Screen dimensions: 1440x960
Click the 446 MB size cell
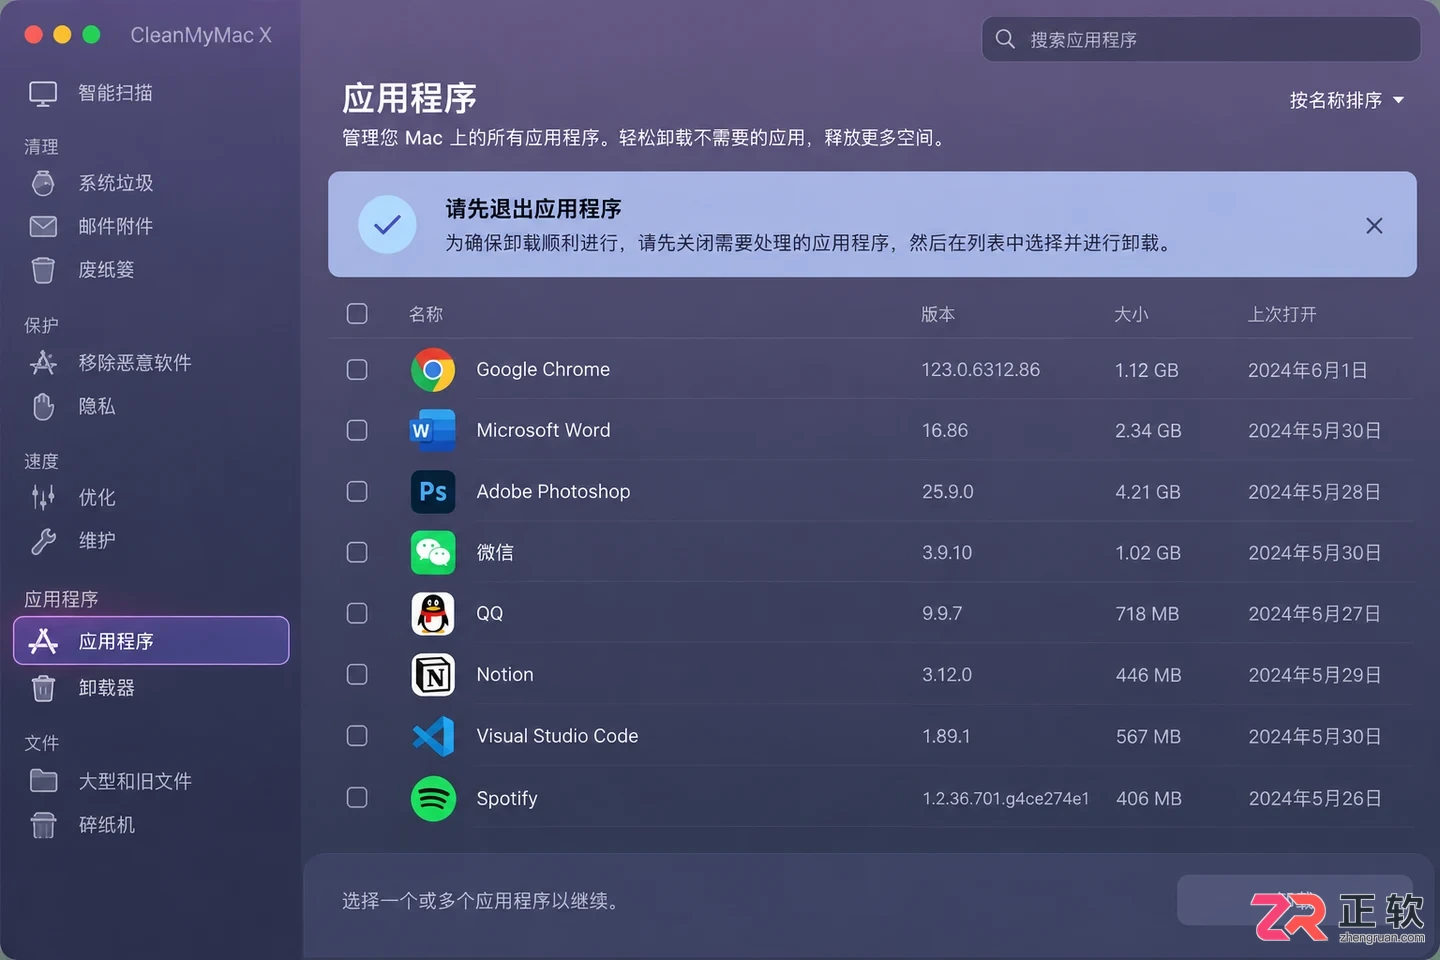[1148, 675]
